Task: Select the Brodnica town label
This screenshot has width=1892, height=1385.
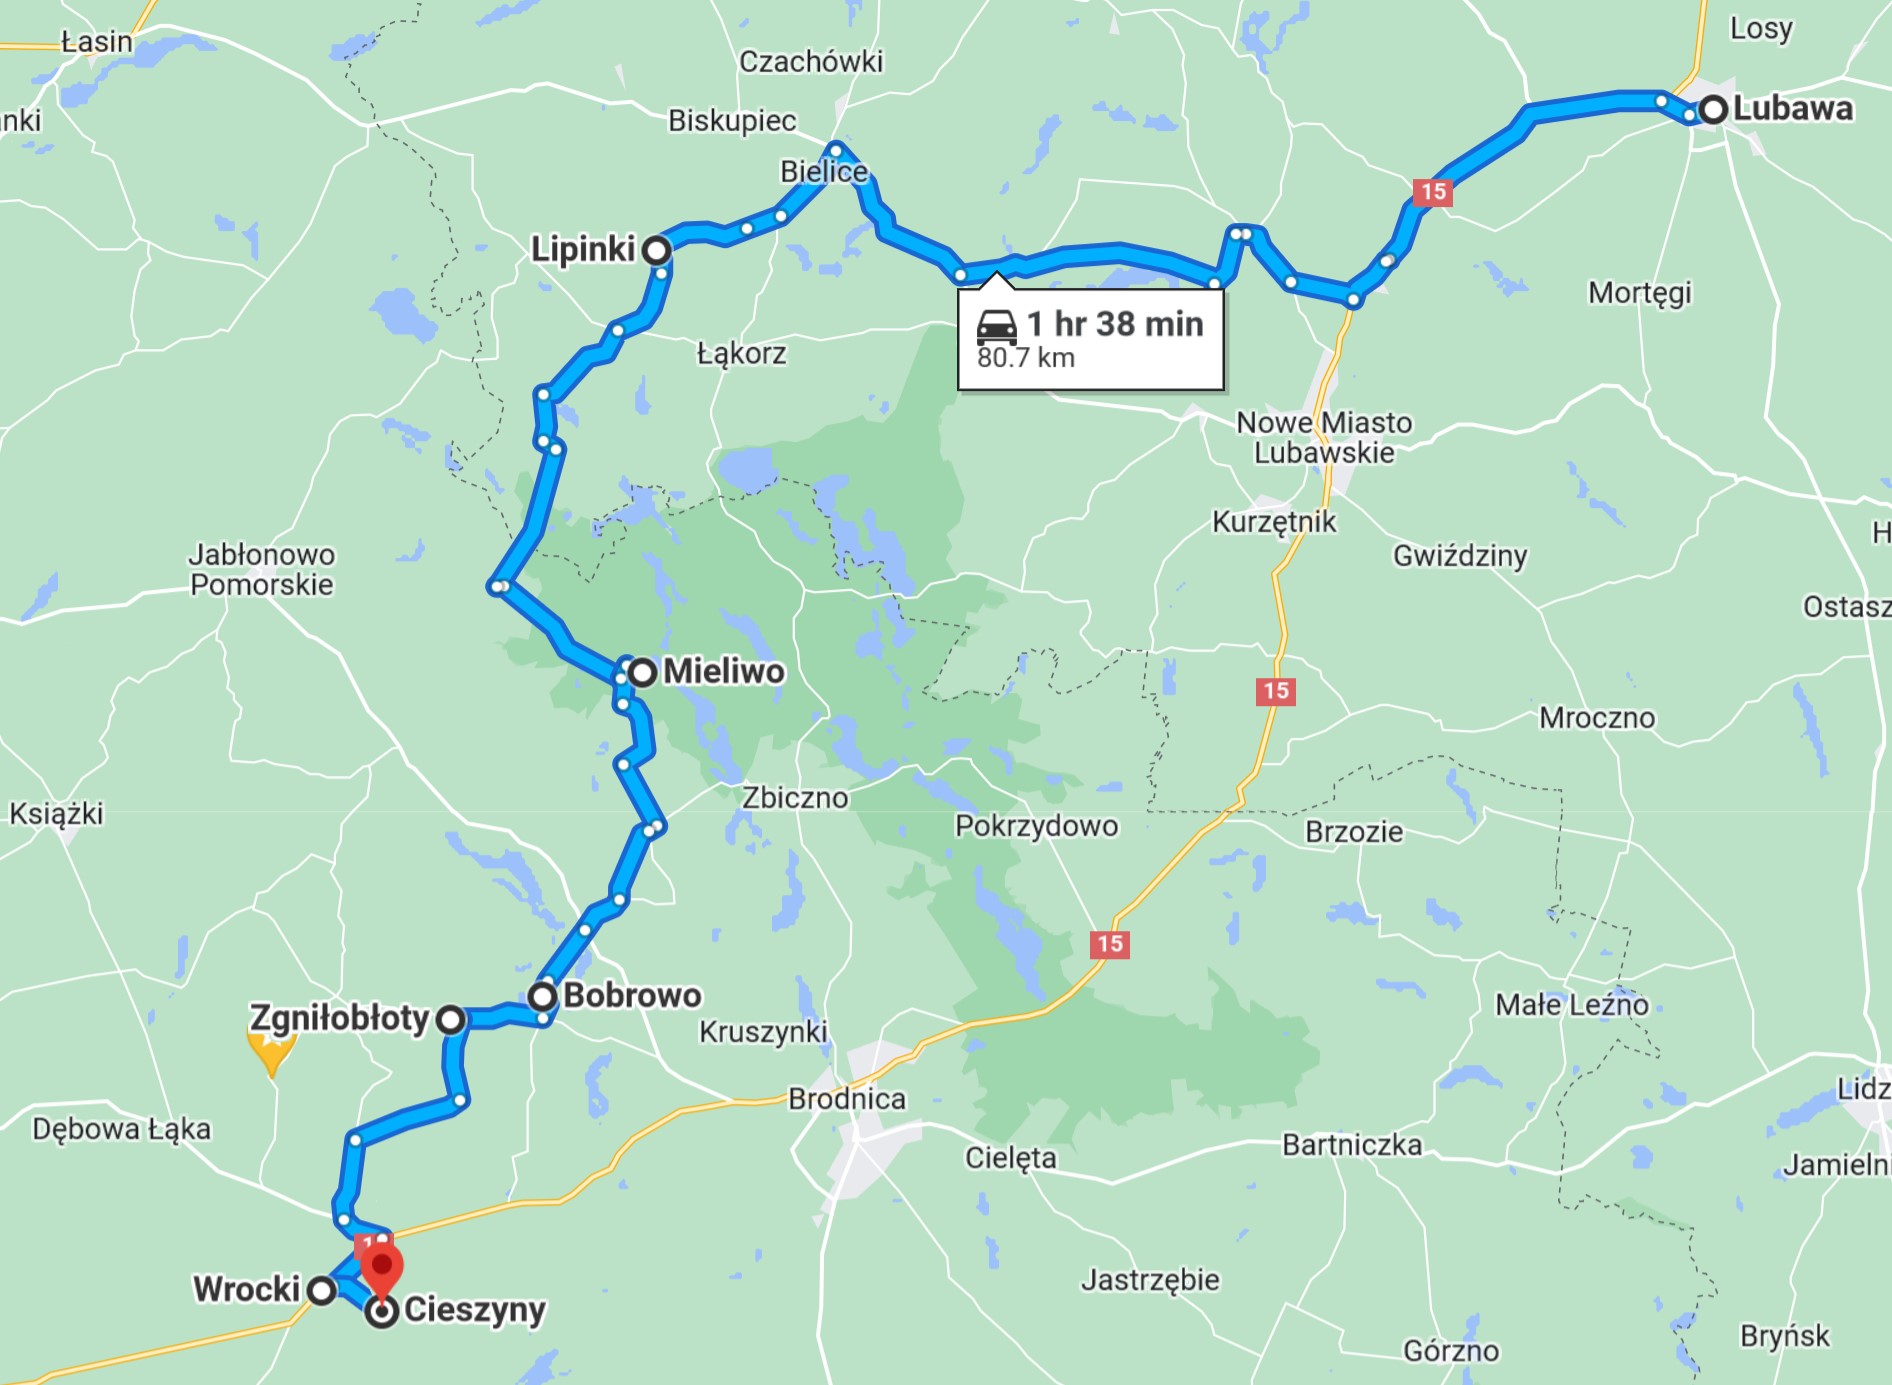Action: [847, 1099]
